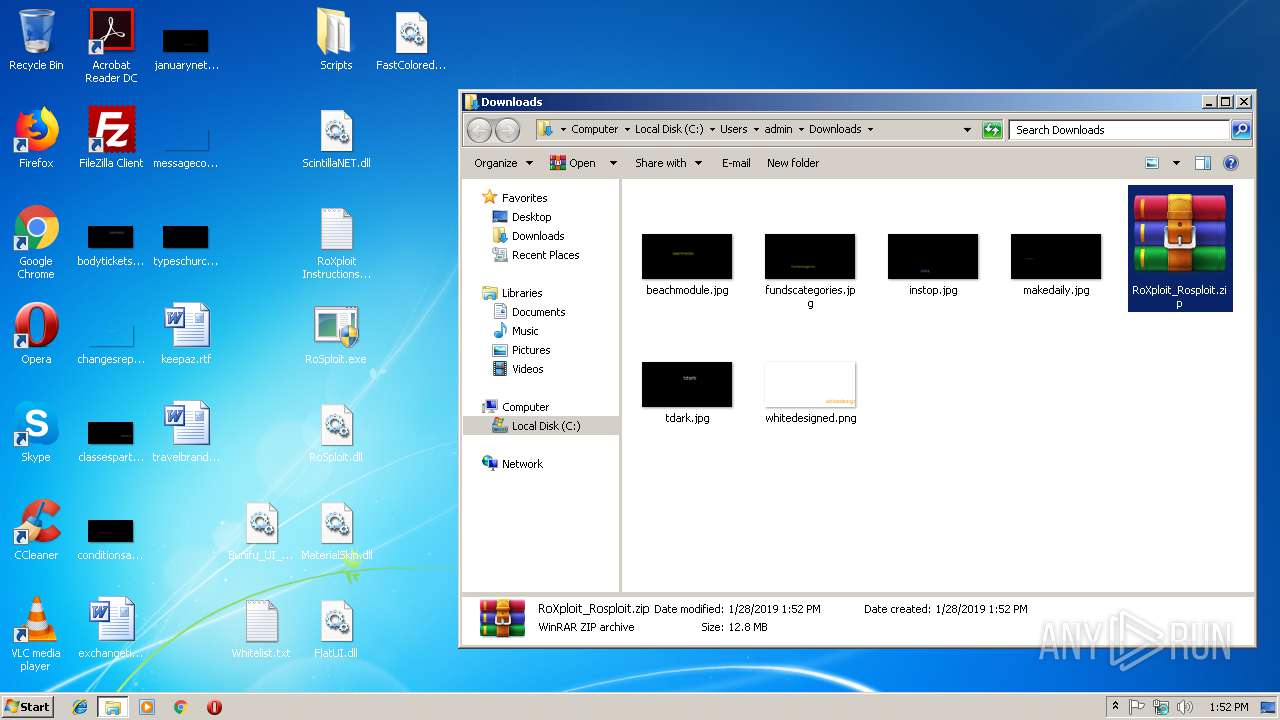Select Documents library in navigation pane
Screen dimensions: 1280x720
click(x=538, y=312)
